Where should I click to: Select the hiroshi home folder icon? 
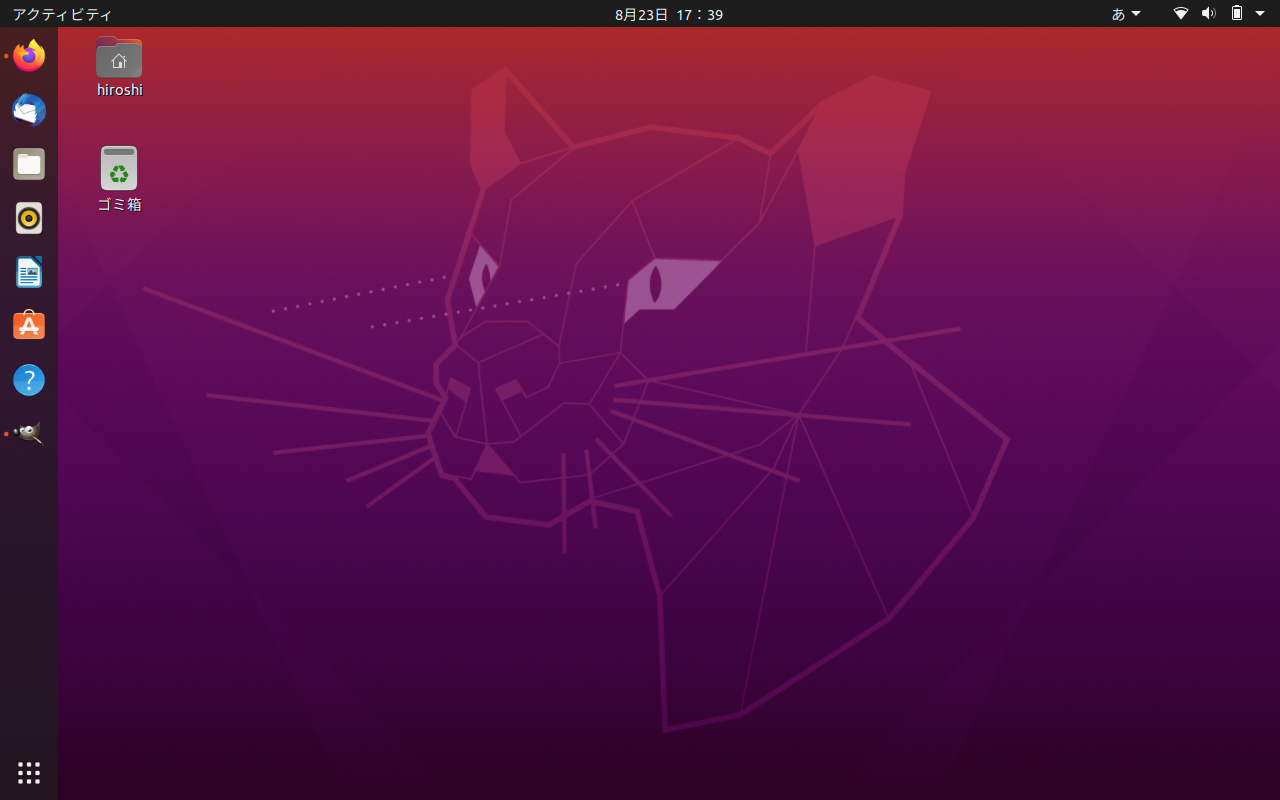pos(119,58)
